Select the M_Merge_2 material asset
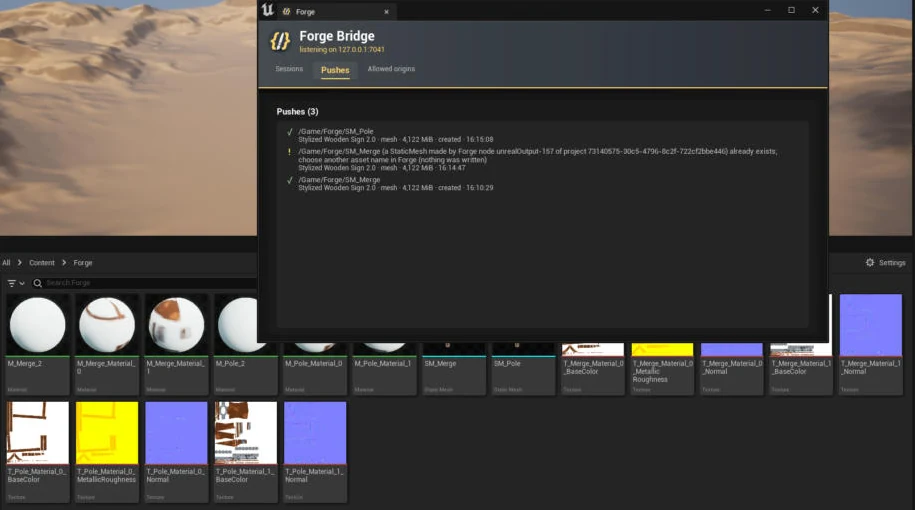The width and height of the screenshot is (915, 510). (38, 344)
